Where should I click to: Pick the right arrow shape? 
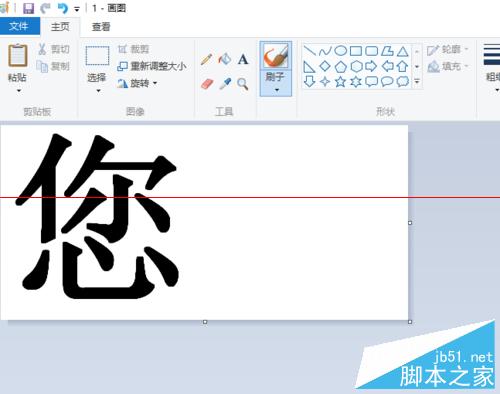(371, 66)
